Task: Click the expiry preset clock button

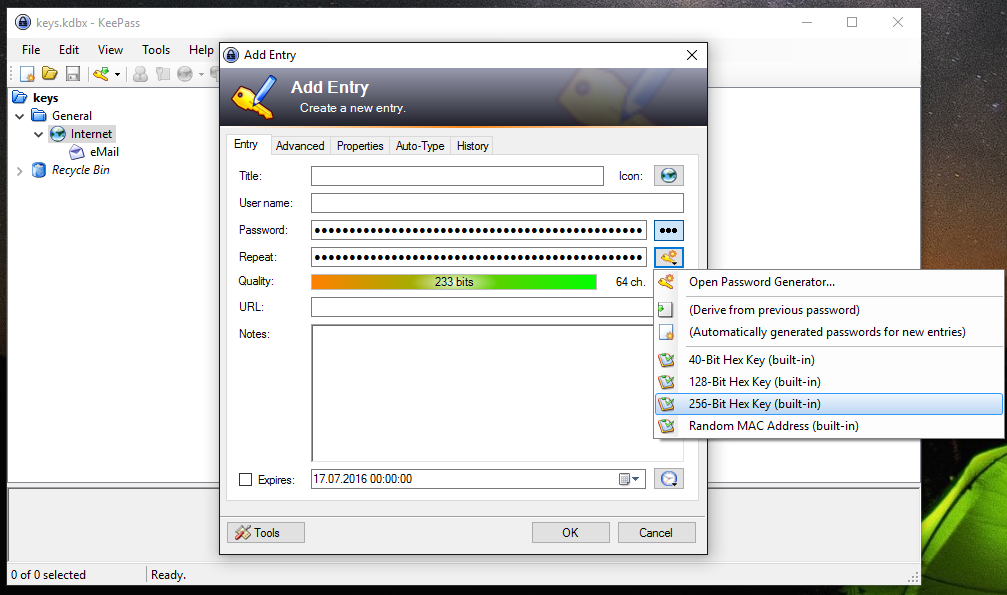Action: click(x=668, y=479)
